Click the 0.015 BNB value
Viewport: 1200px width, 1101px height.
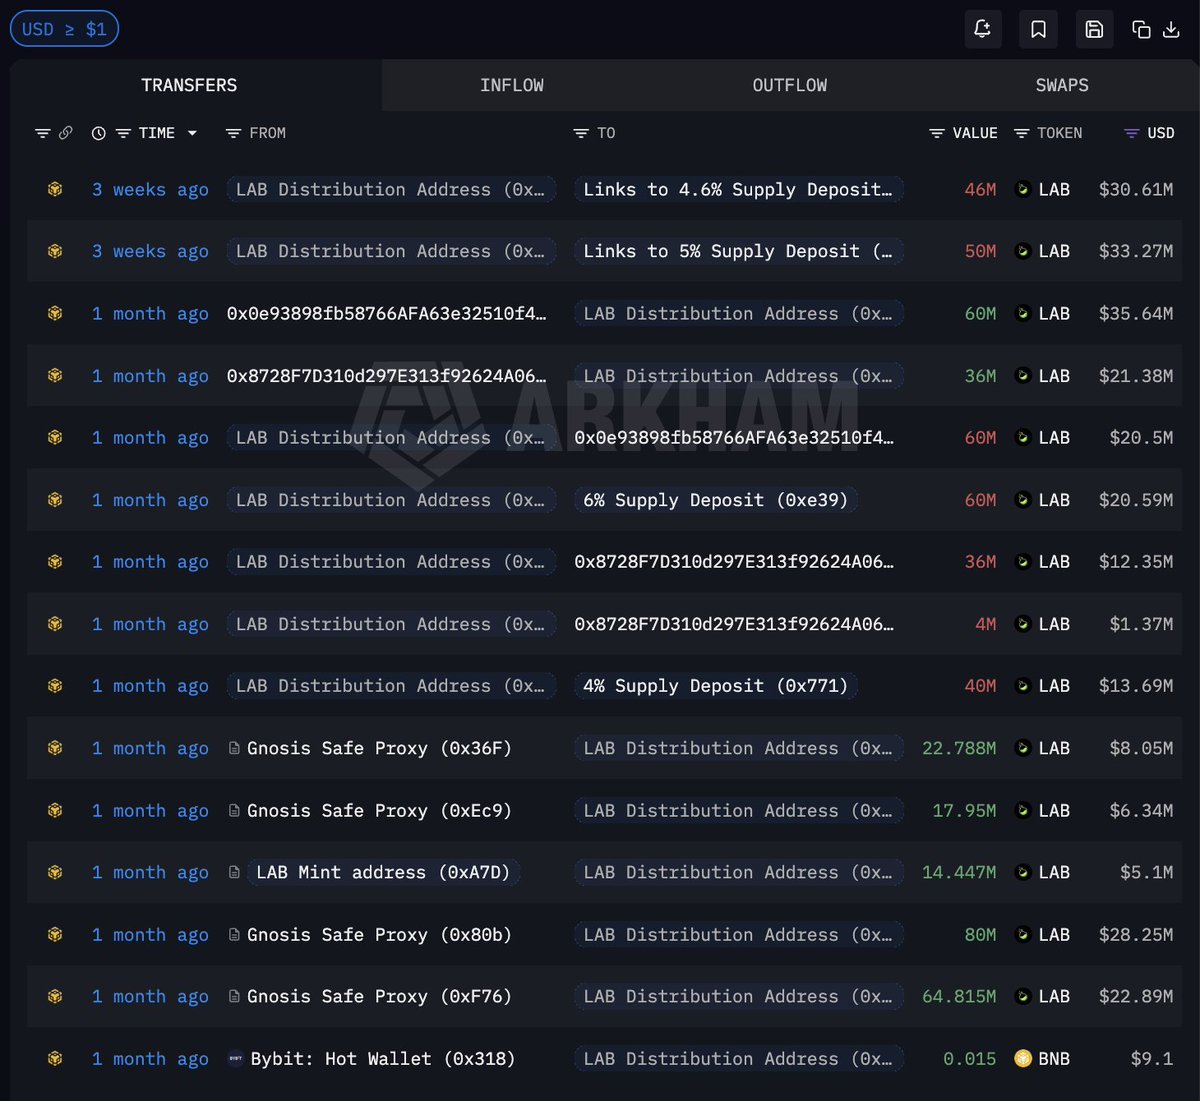[970, 1058]
